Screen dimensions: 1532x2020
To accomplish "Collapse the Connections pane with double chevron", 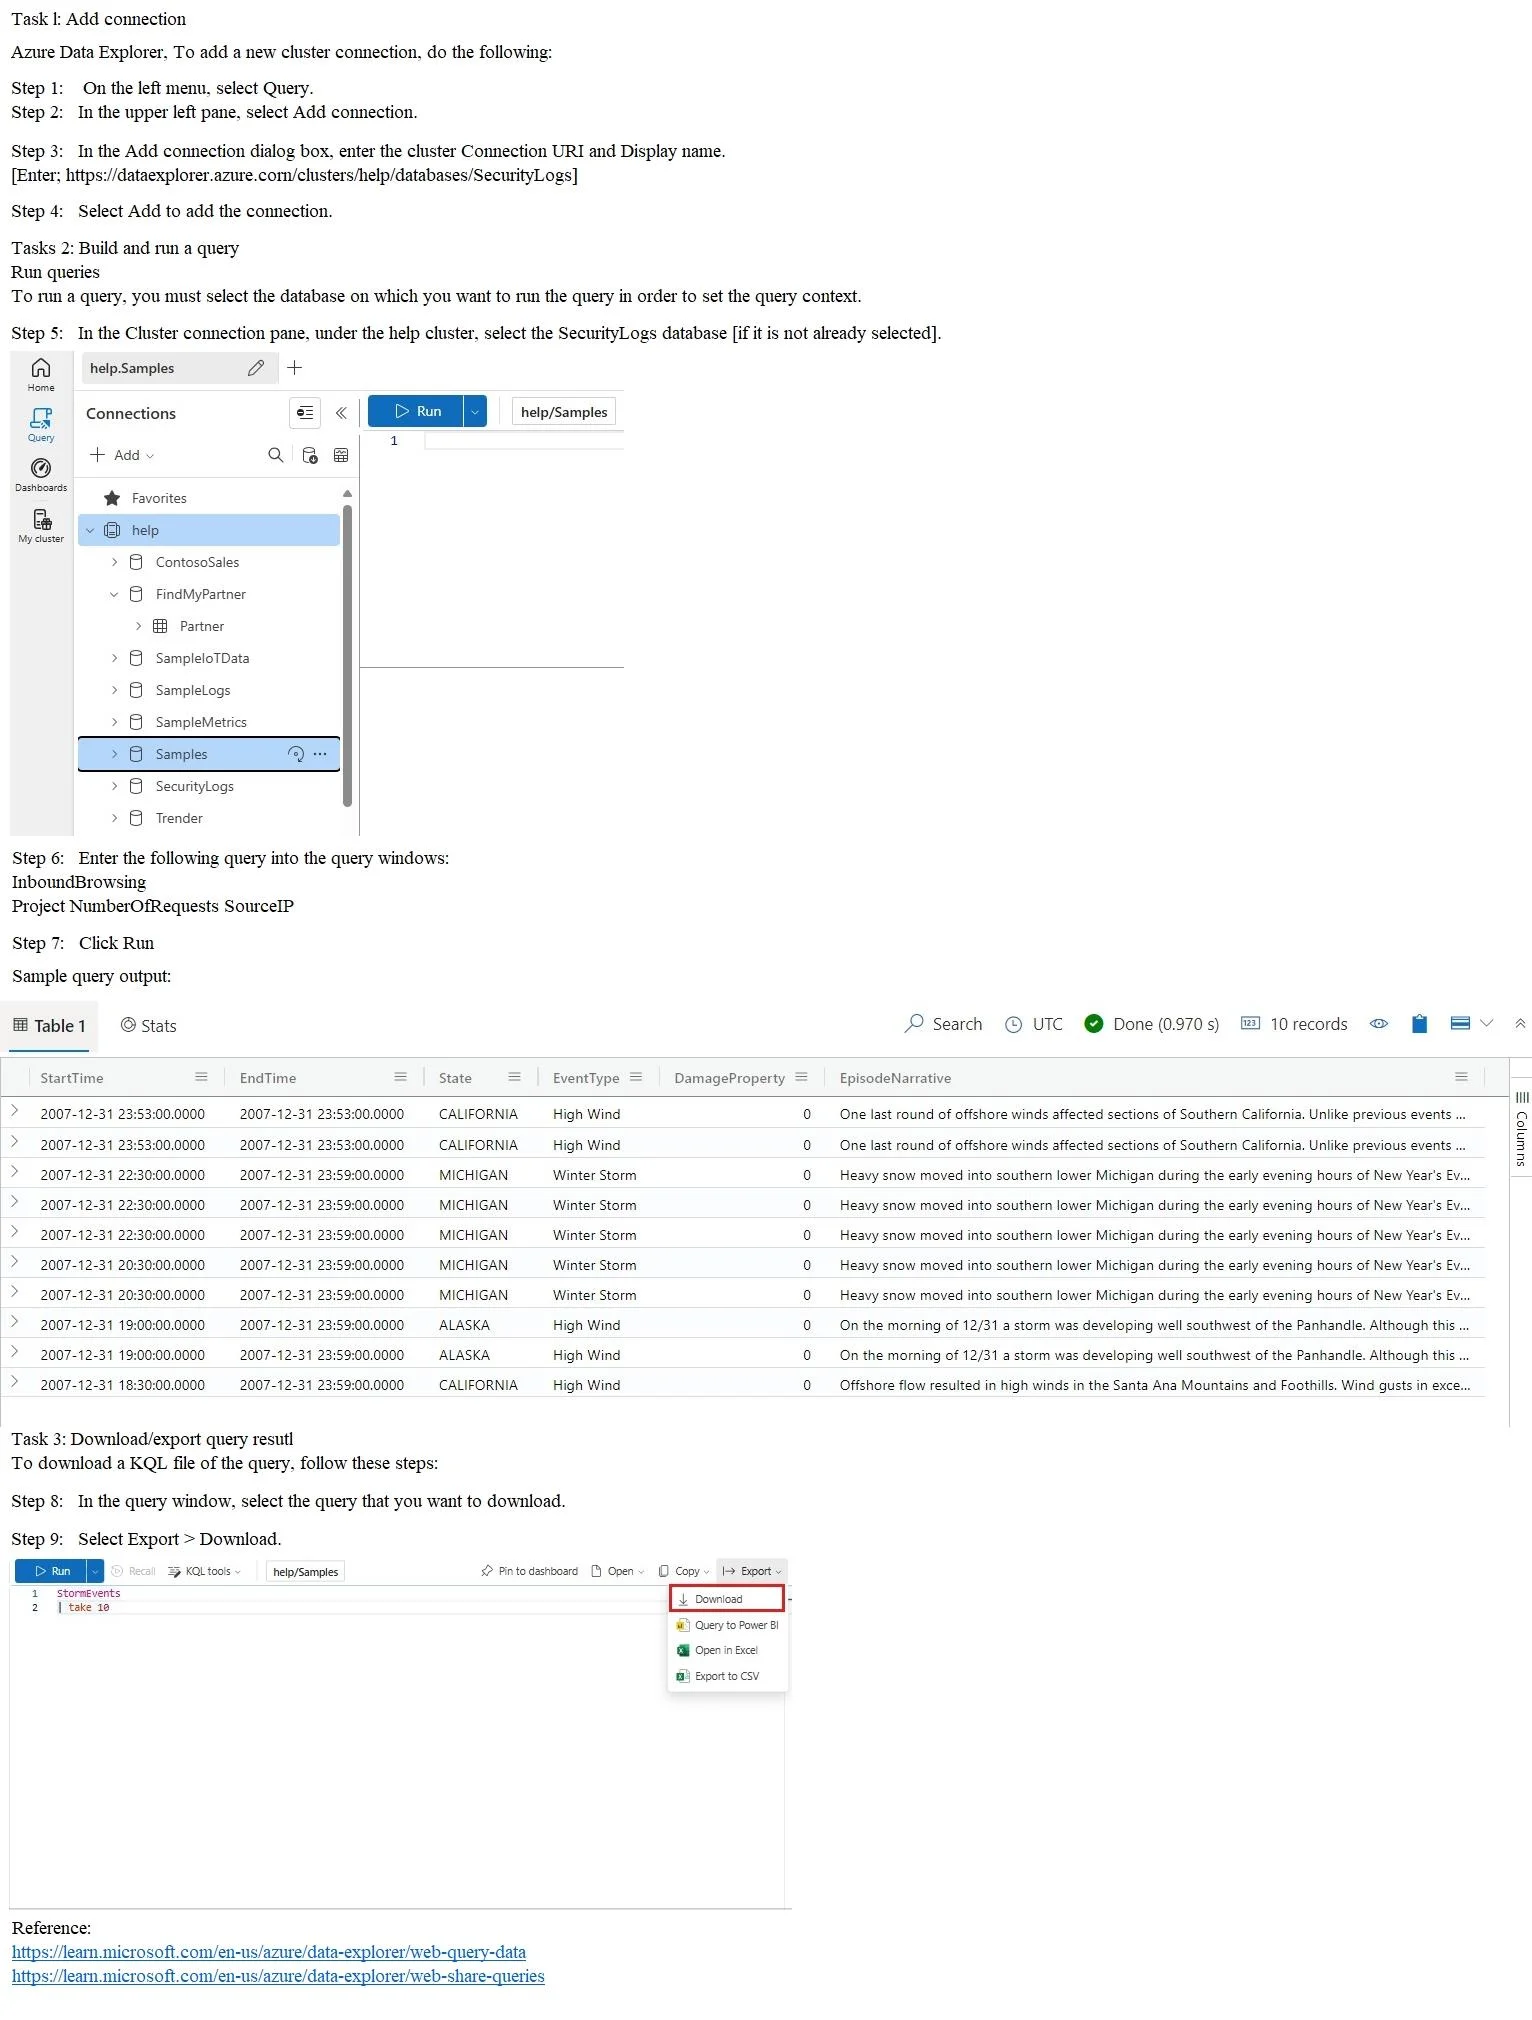I will click(341, 413).
